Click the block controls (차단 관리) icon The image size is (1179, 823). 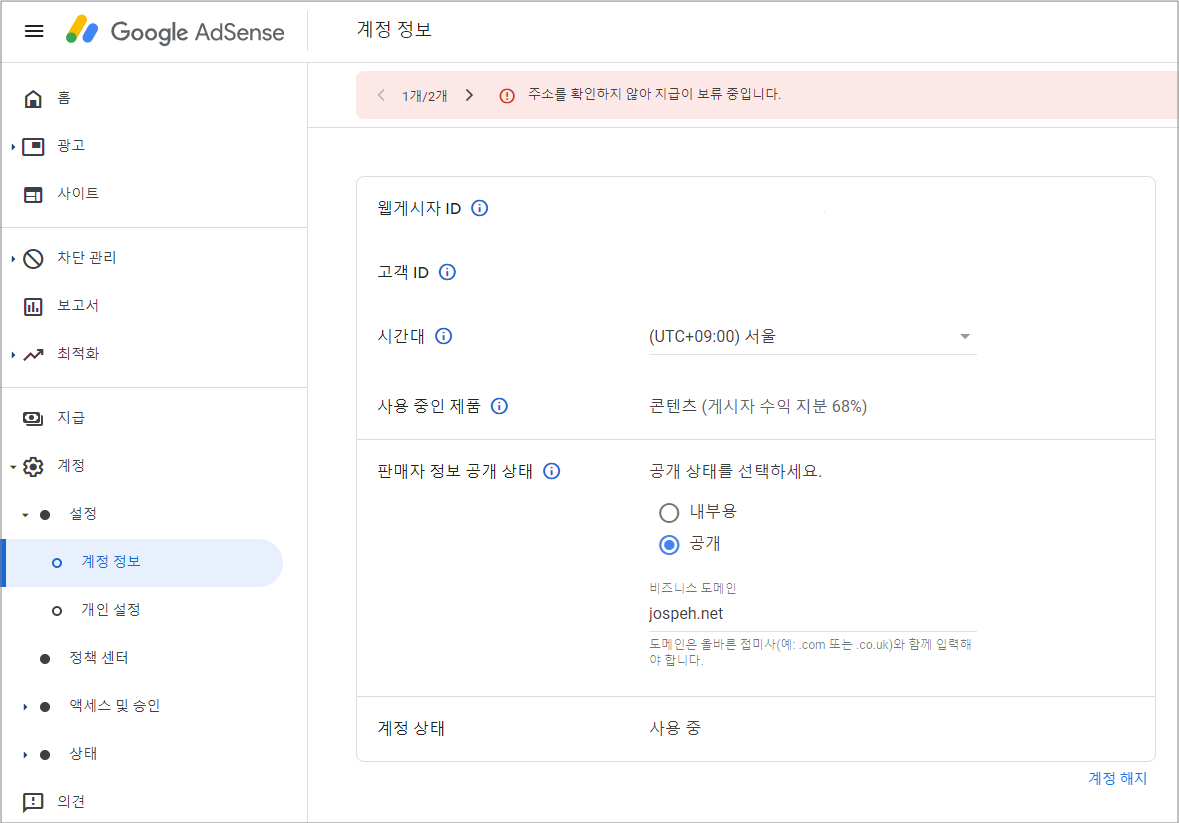[x=33, y=258]
